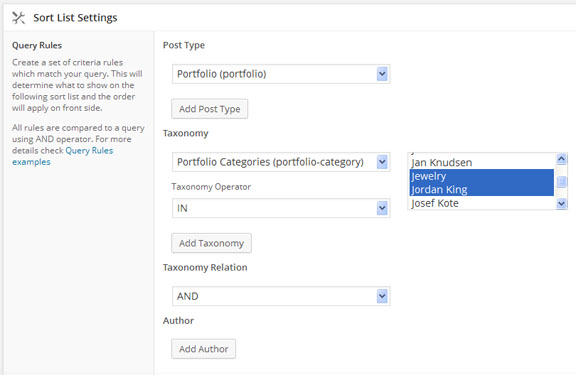Click the Post Type label
576x375 pixels.
point(184,45)
